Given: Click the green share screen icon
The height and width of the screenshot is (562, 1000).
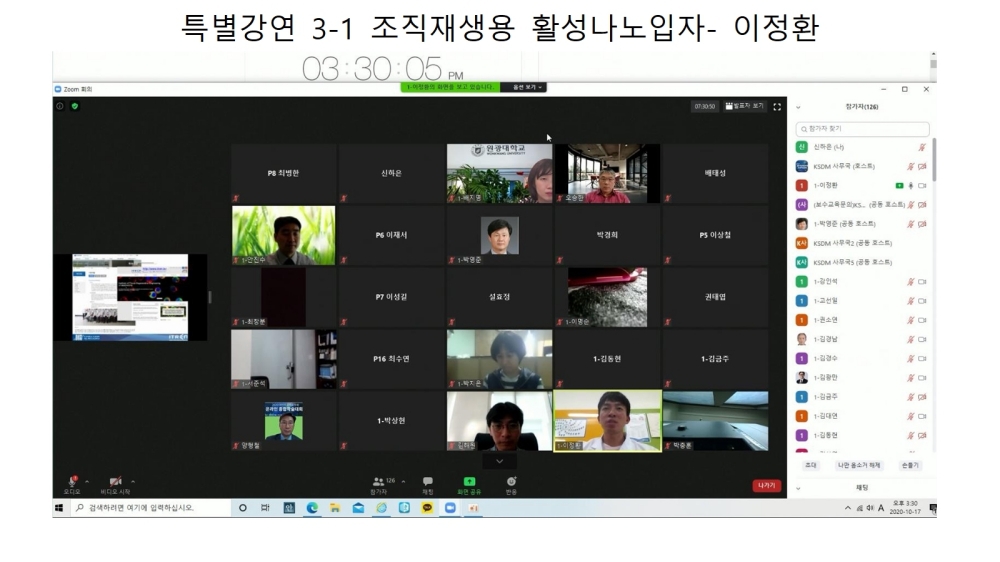Looking at the screenshot, I should point(469,482).
